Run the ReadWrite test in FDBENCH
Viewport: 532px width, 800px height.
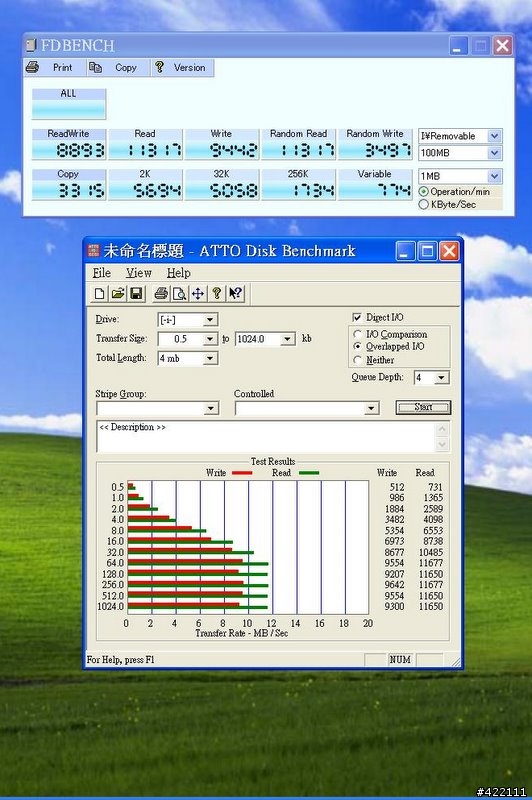pos(69,144)
